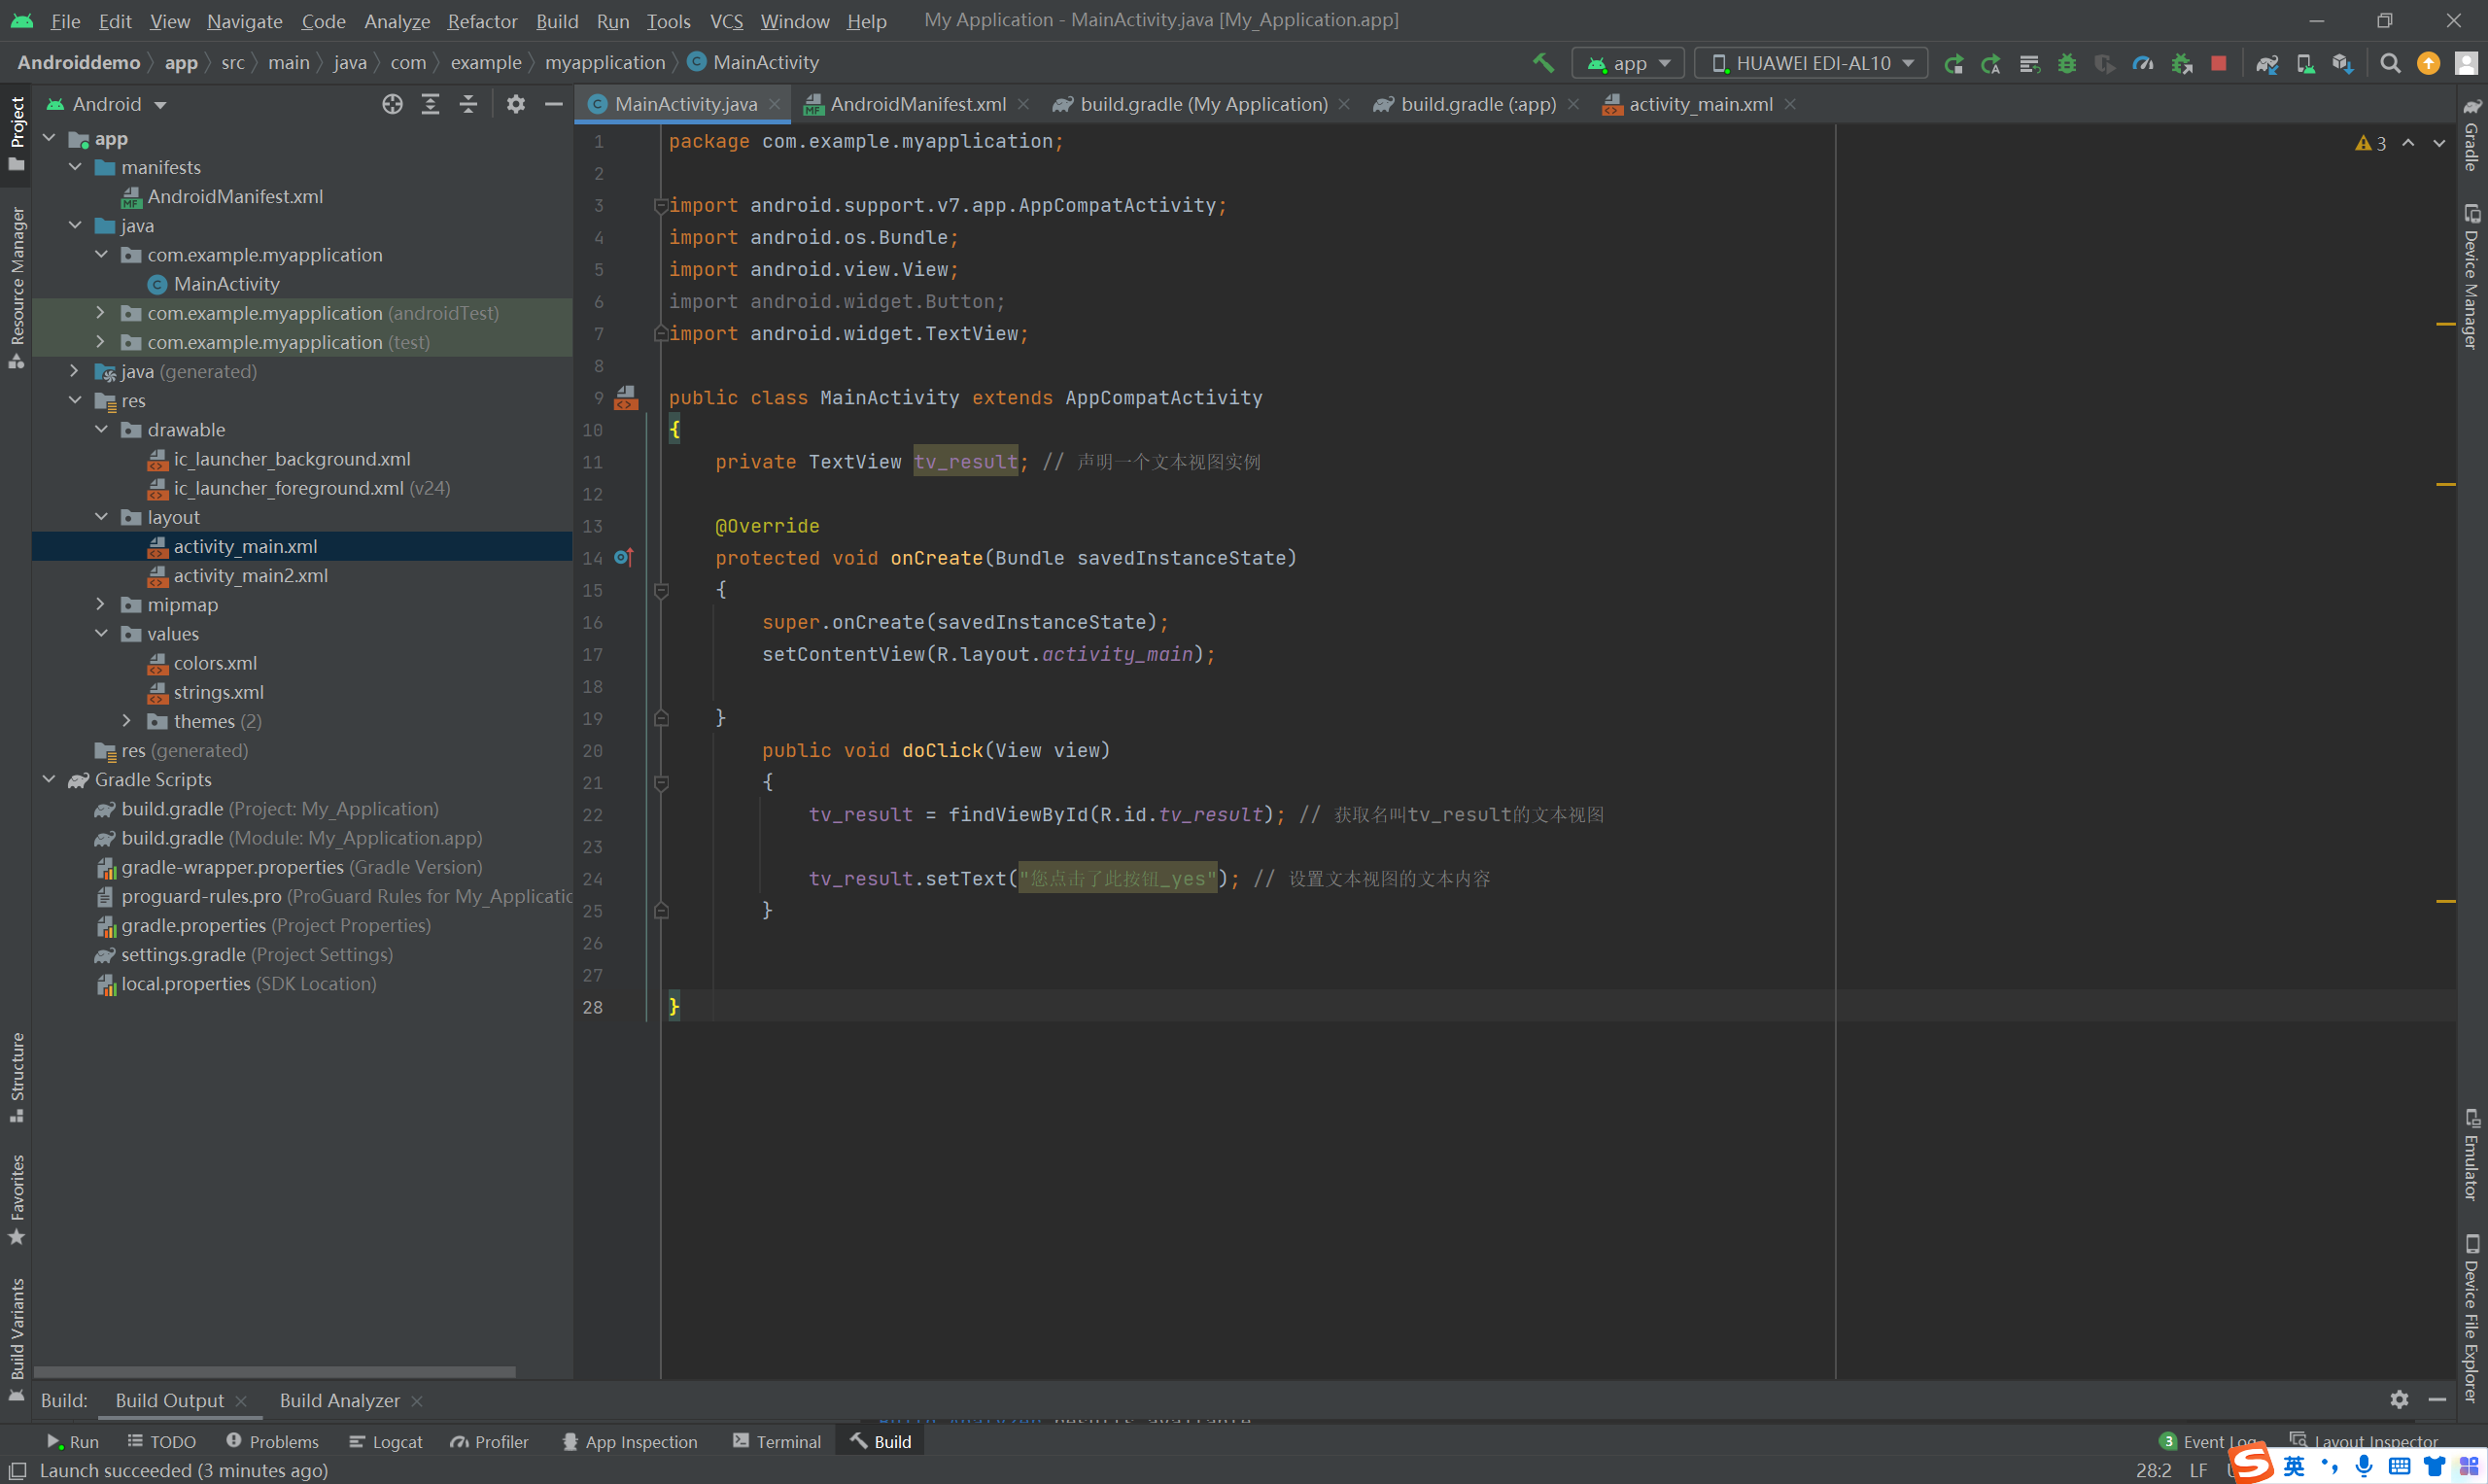
Task: Click Sync Project with Gradle Files icon
Action: point(2267,63)
